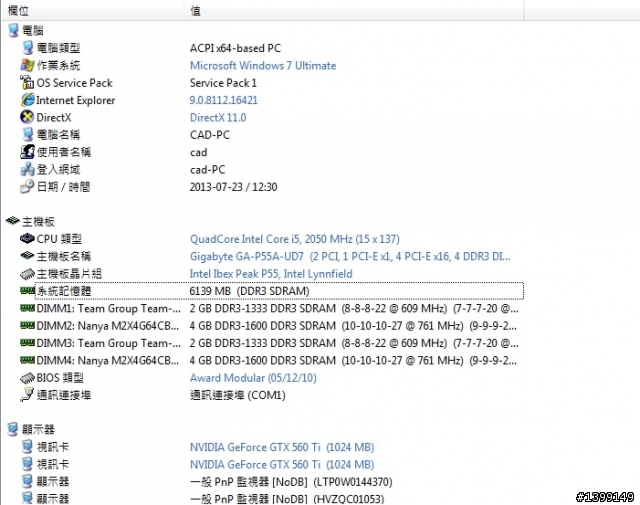Open the DirectX 11.0 link
The image size is (640, 505).
[218, 118]
